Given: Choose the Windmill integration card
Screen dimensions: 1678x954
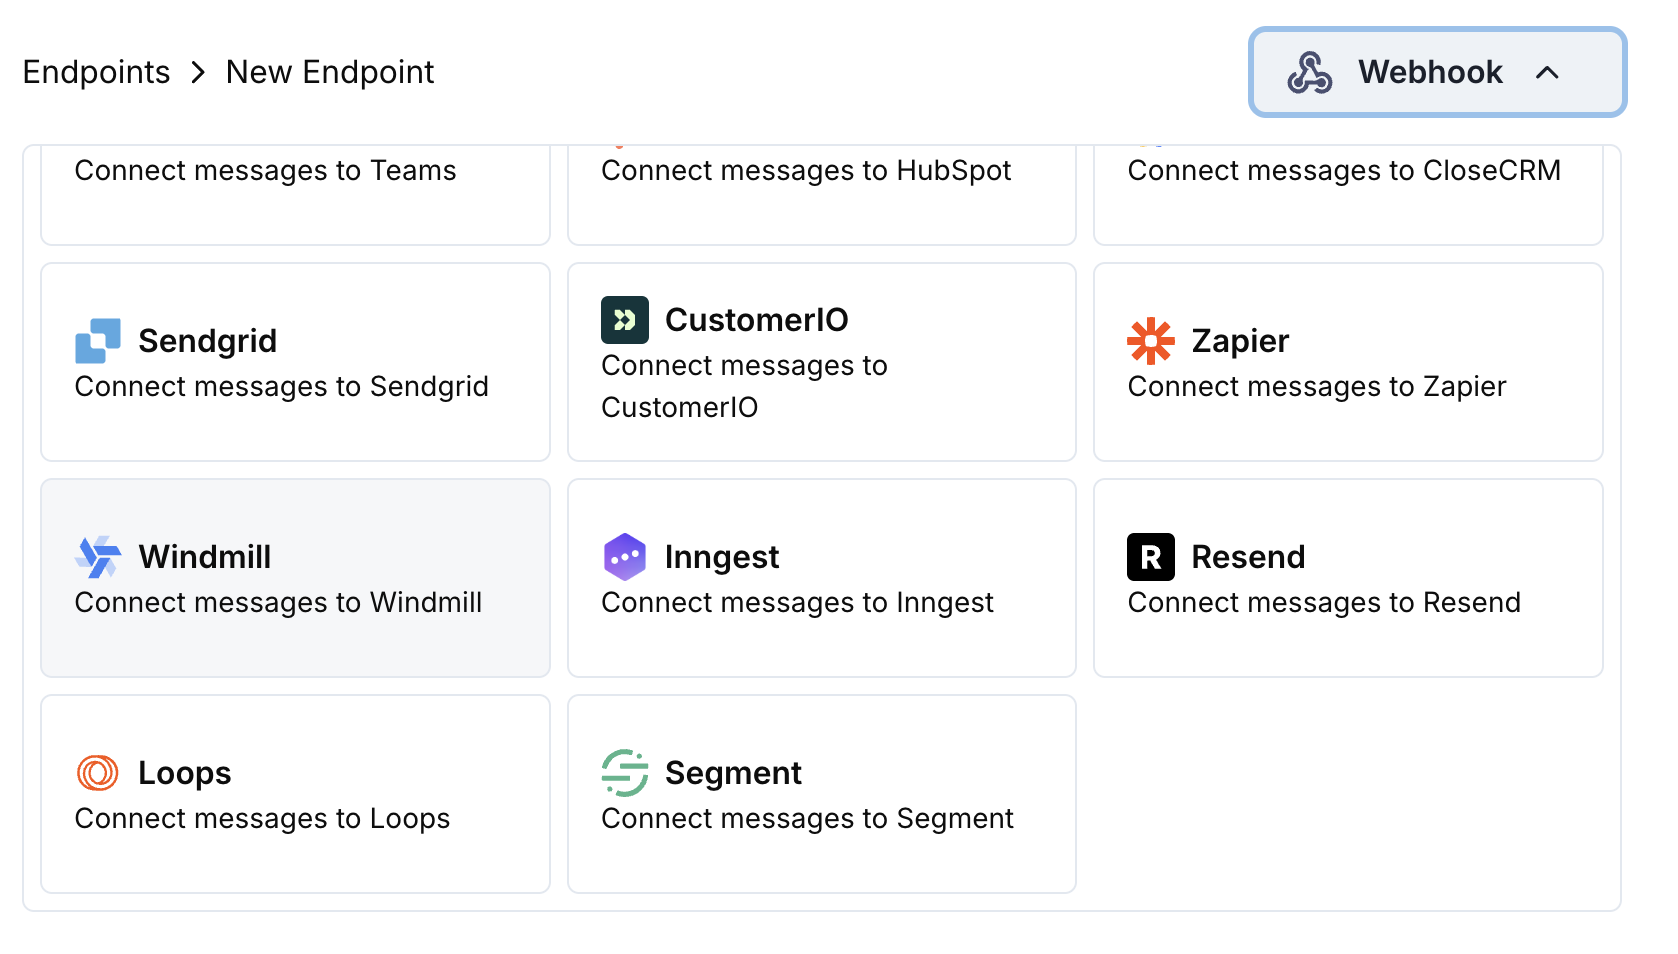Looking at the screenshot, I should pos(295,578).
